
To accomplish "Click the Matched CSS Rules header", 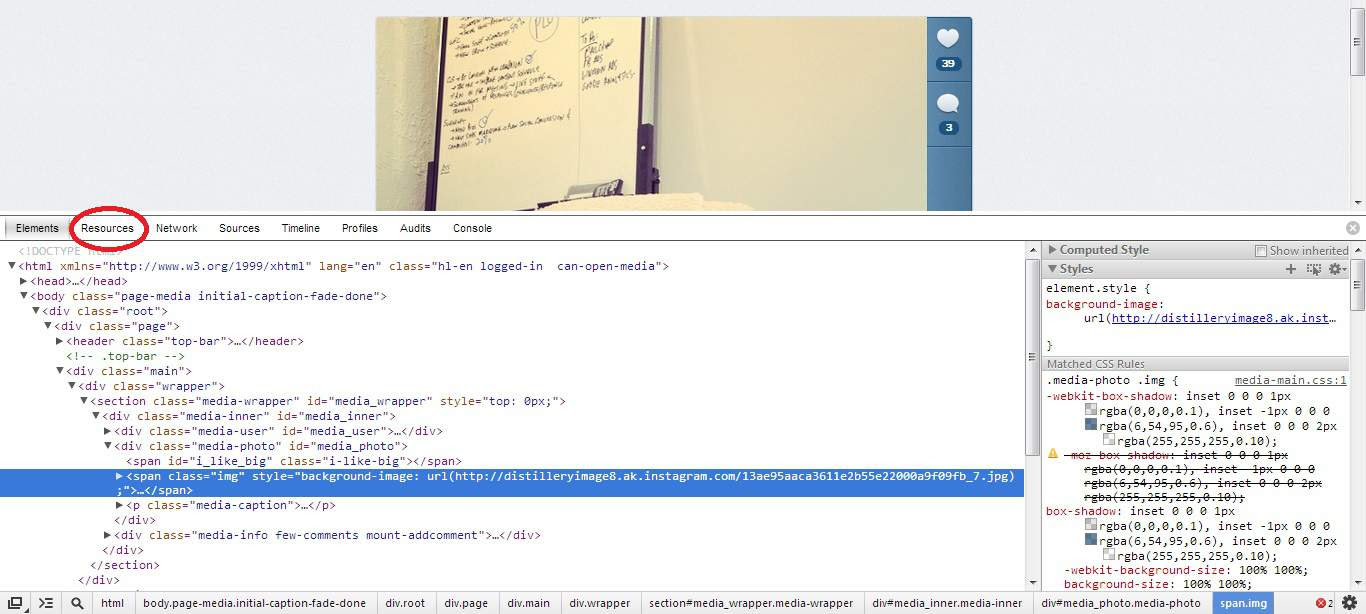I will [x=1196, y=364].
